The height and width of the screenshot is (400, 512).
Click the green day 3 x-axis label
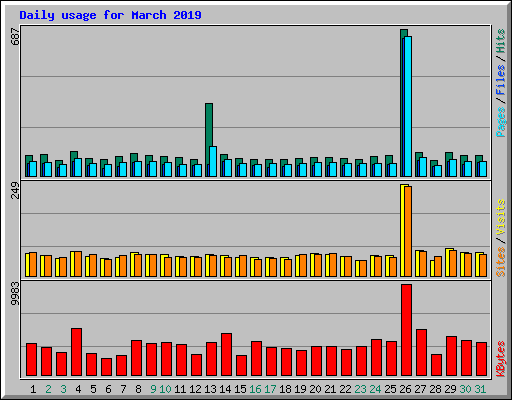click(63, 389)
